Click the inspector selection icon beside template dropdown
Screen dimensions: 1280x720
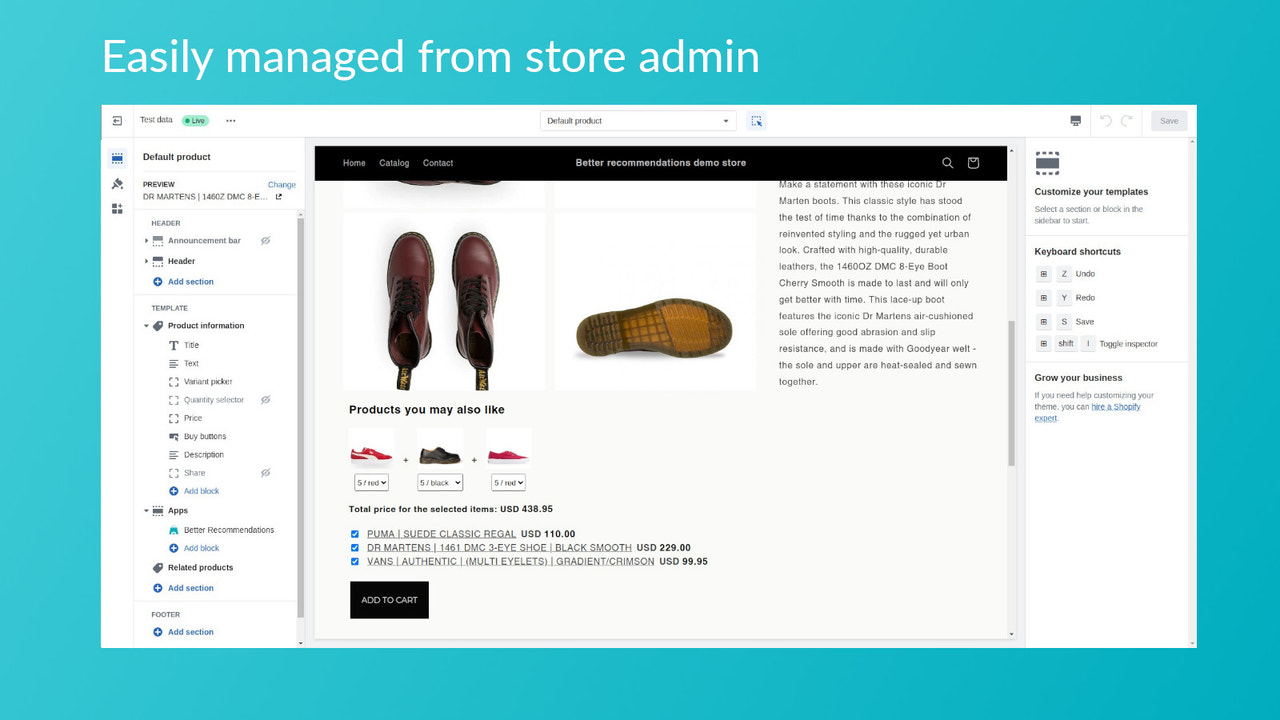(x=756, y=120)
